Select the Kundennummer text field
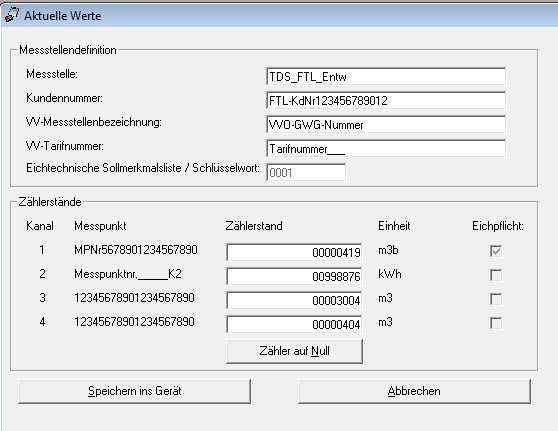 (x=386, y=100)
